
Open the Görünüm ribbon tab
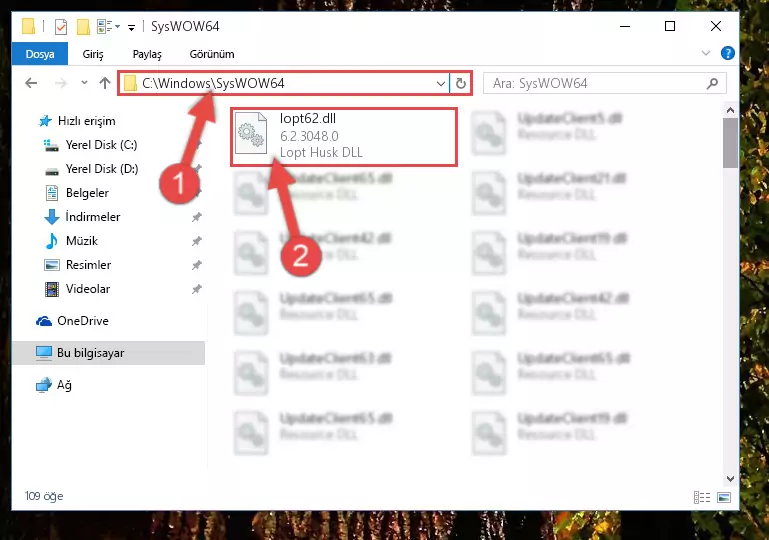coord(212,54)
